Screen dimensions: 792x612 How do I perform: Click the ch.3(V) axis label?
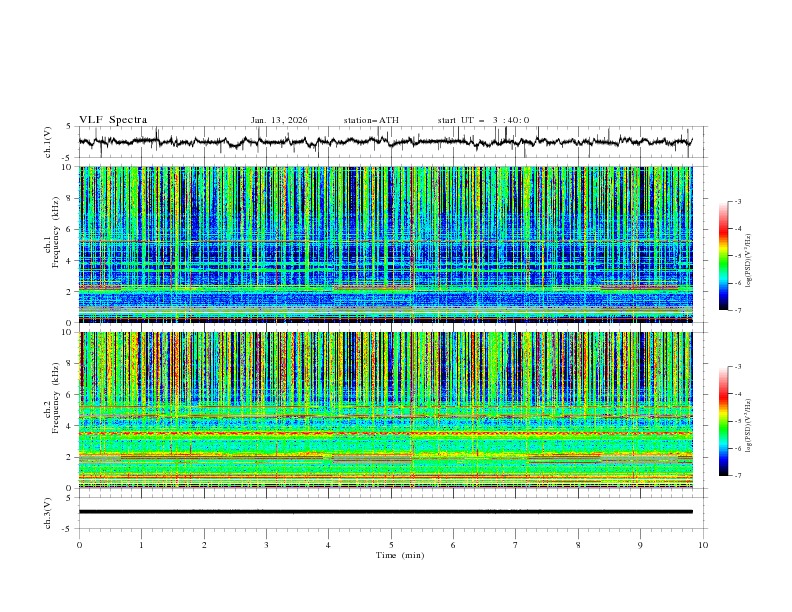(x=47, y=511)
